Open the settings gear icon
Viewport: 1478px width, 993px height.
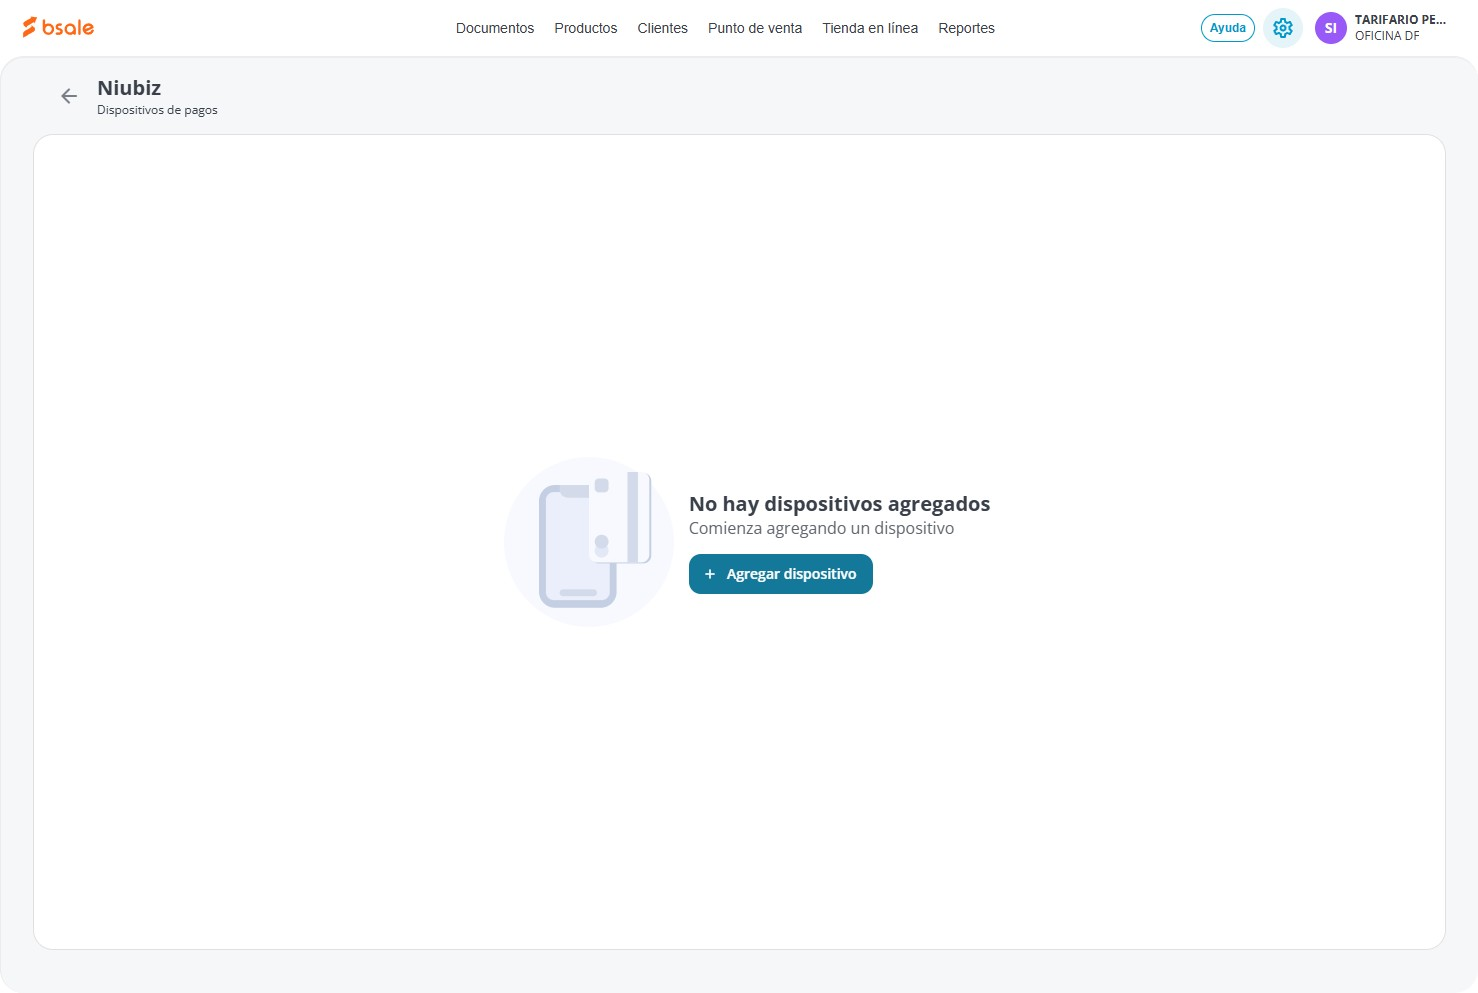click(1283, 28)
